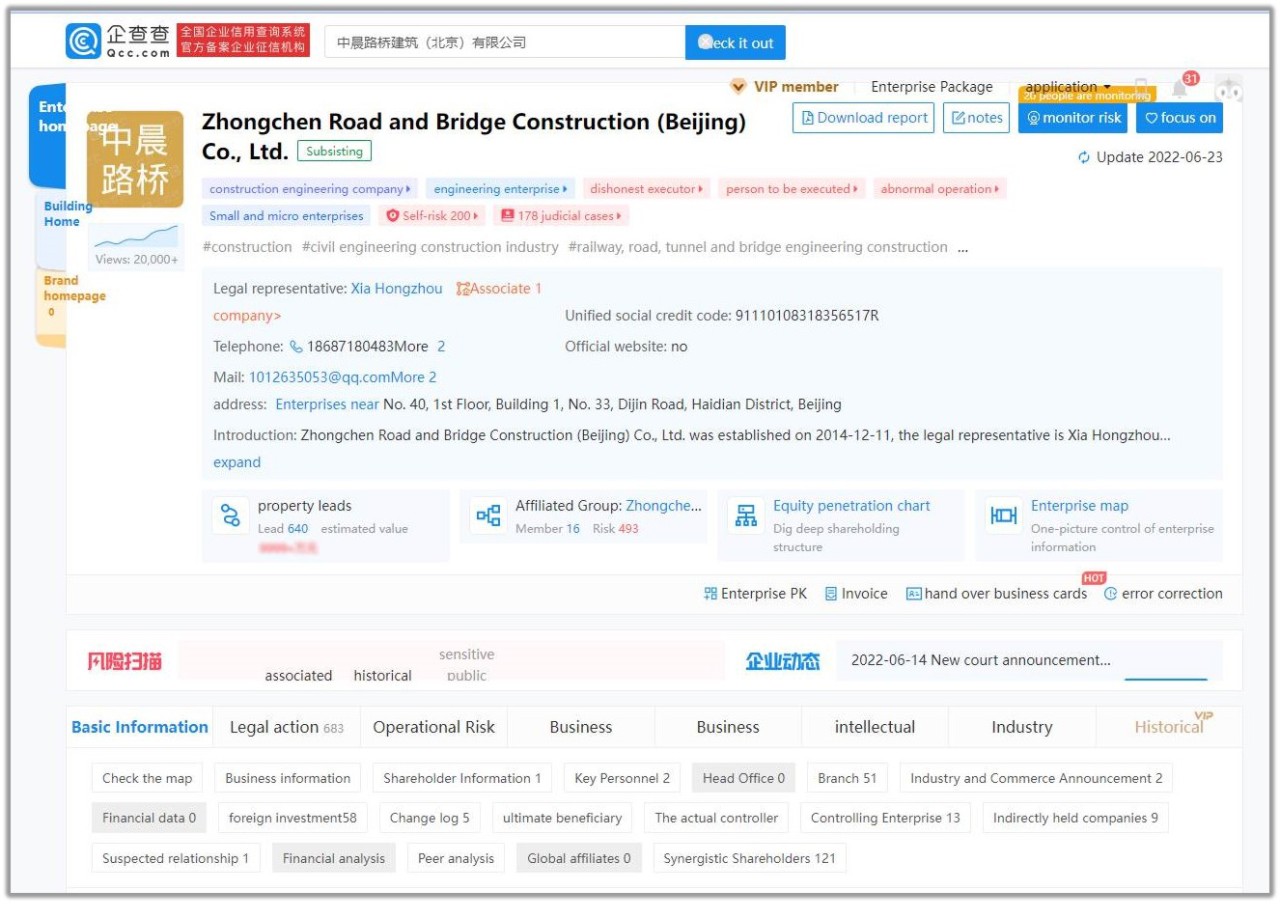Expand the company introduction text
This screenshot has width=1280, height=904.
click(237, 463)
